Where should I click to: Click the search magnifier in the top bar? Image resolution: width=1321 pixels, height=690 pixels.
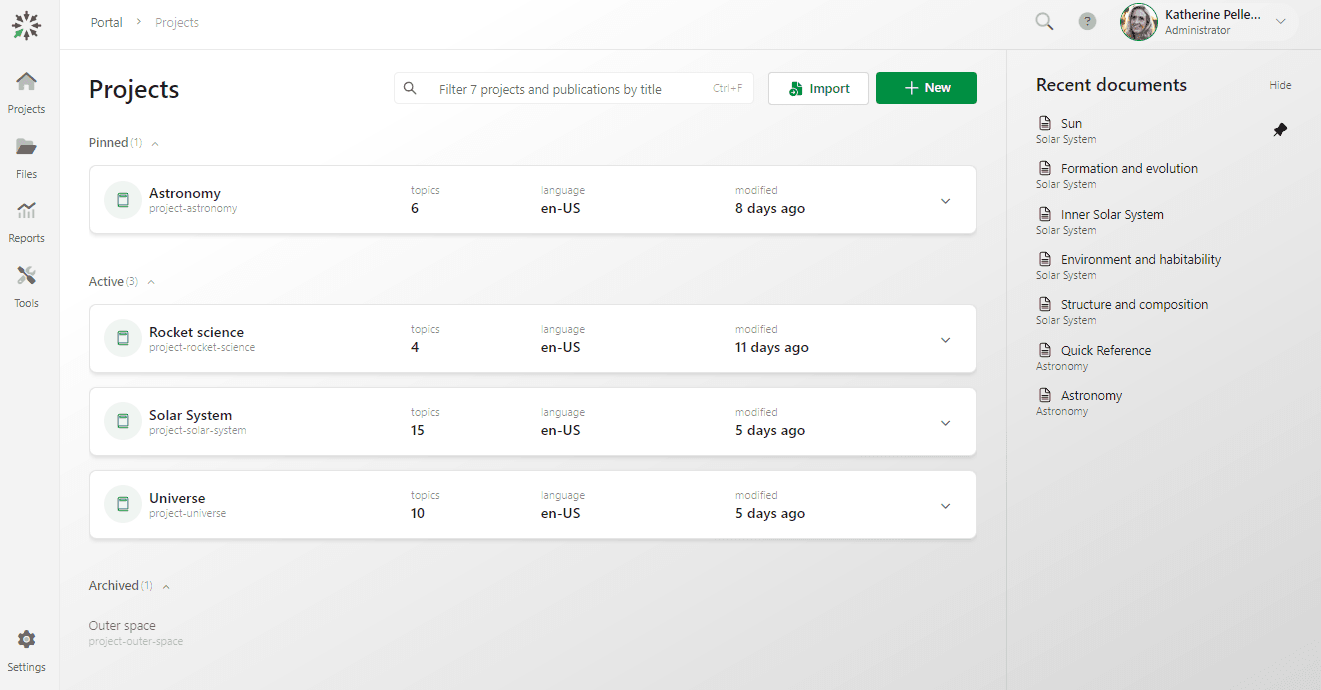[x=1044, y=22]
